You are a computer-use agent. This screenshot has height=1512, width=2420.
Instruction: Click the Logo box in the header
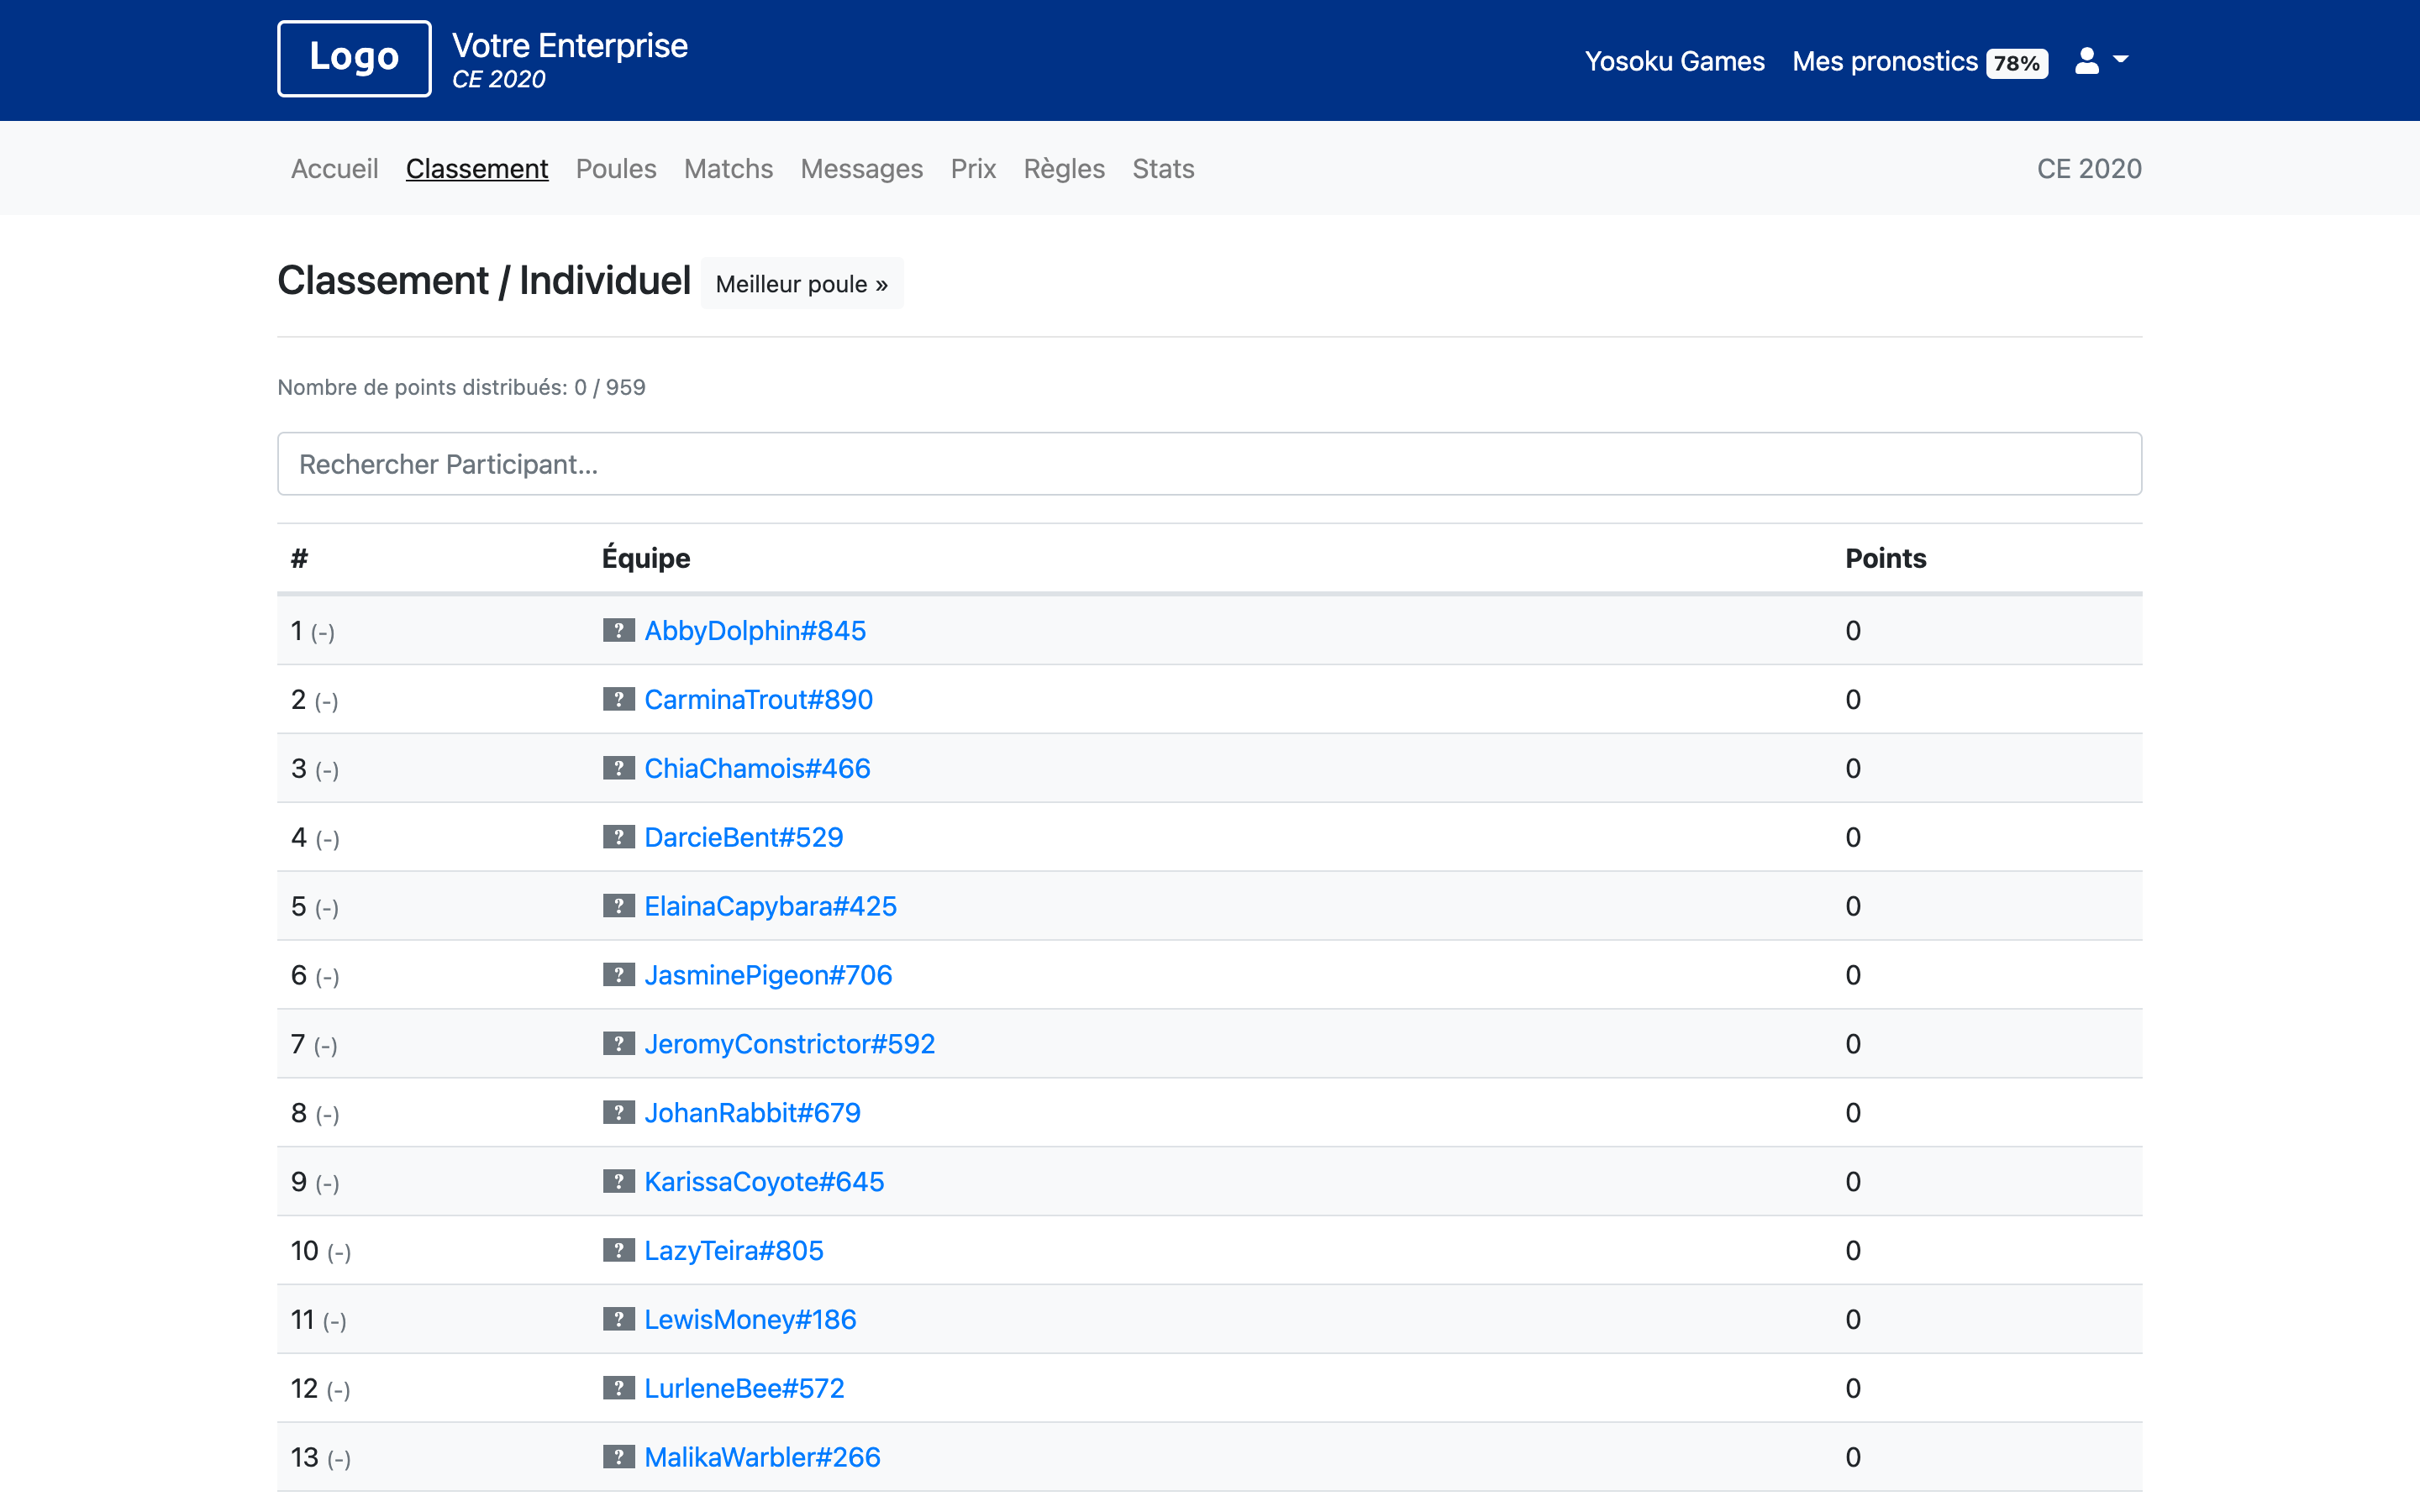pos(354,58)
